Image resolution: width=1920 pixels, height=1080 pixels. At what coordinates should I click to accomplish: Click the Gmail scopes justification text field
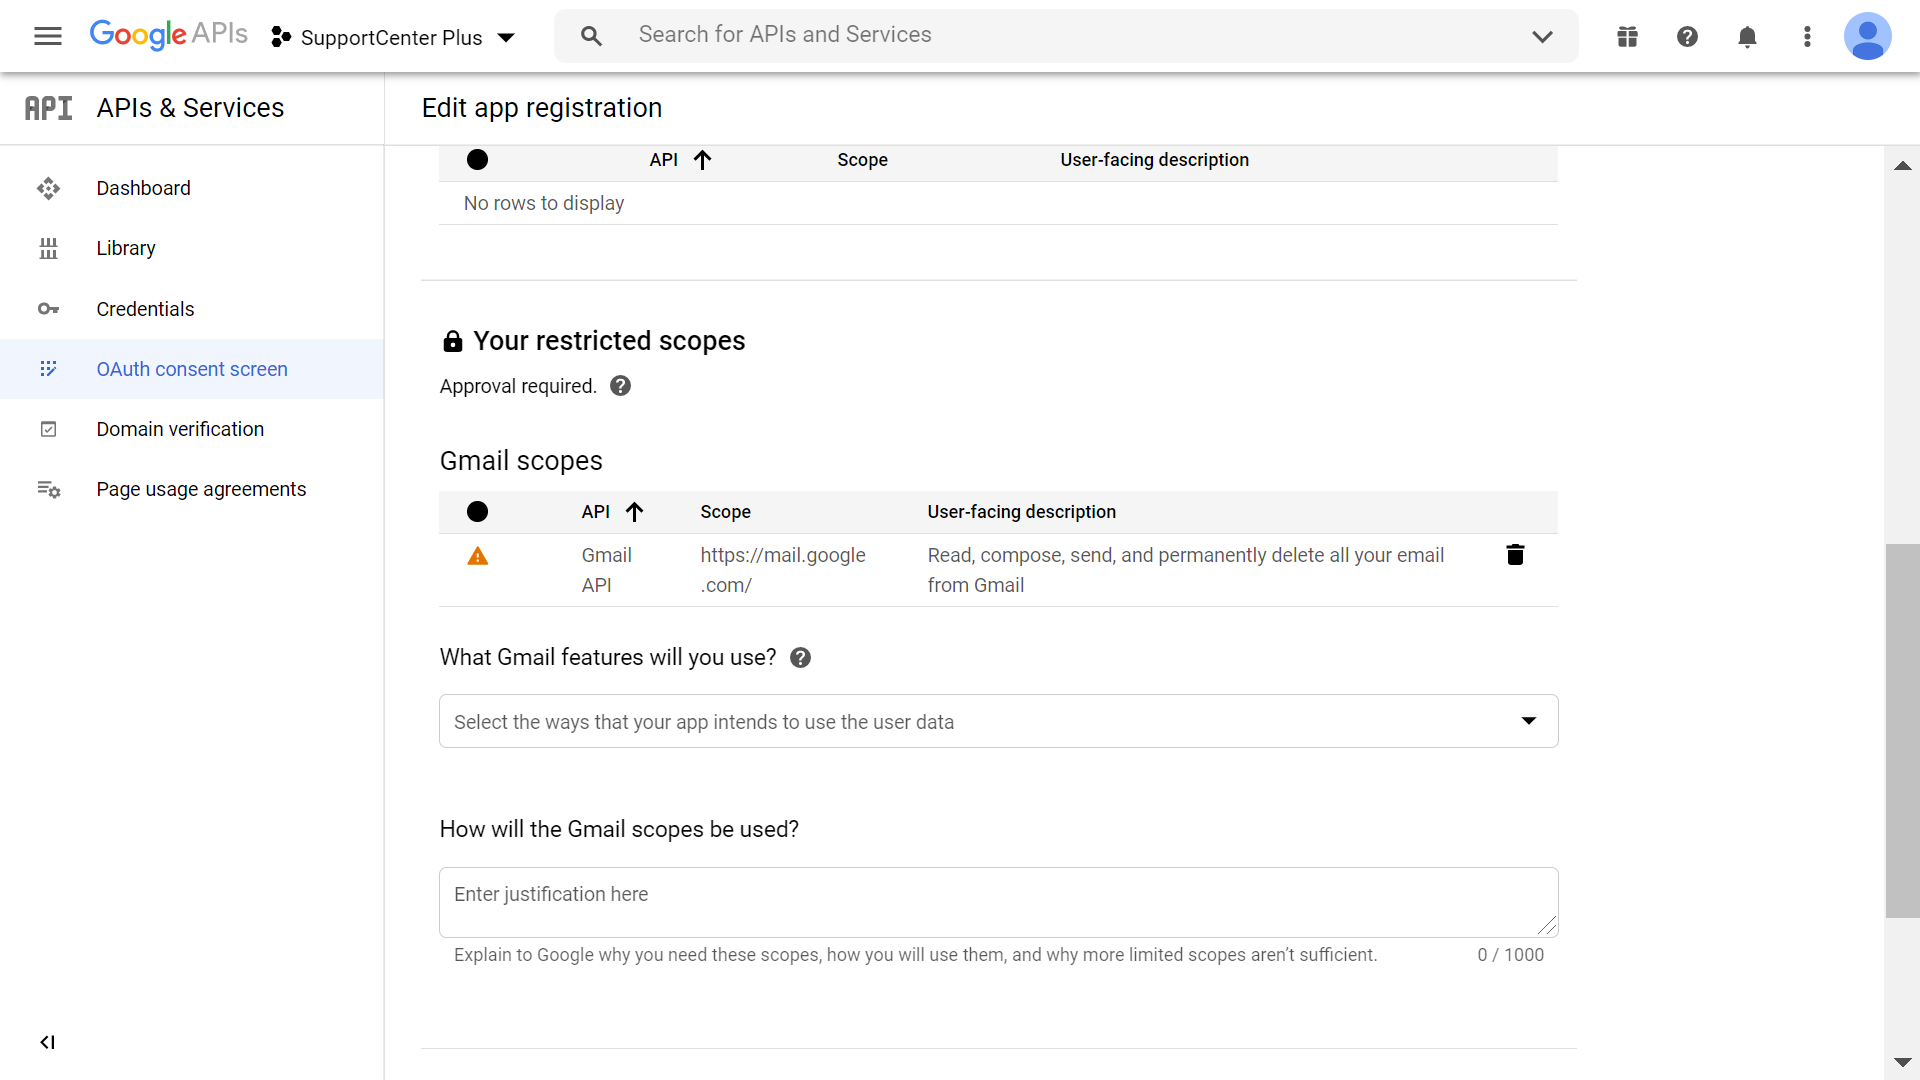(x=998, y=902)
